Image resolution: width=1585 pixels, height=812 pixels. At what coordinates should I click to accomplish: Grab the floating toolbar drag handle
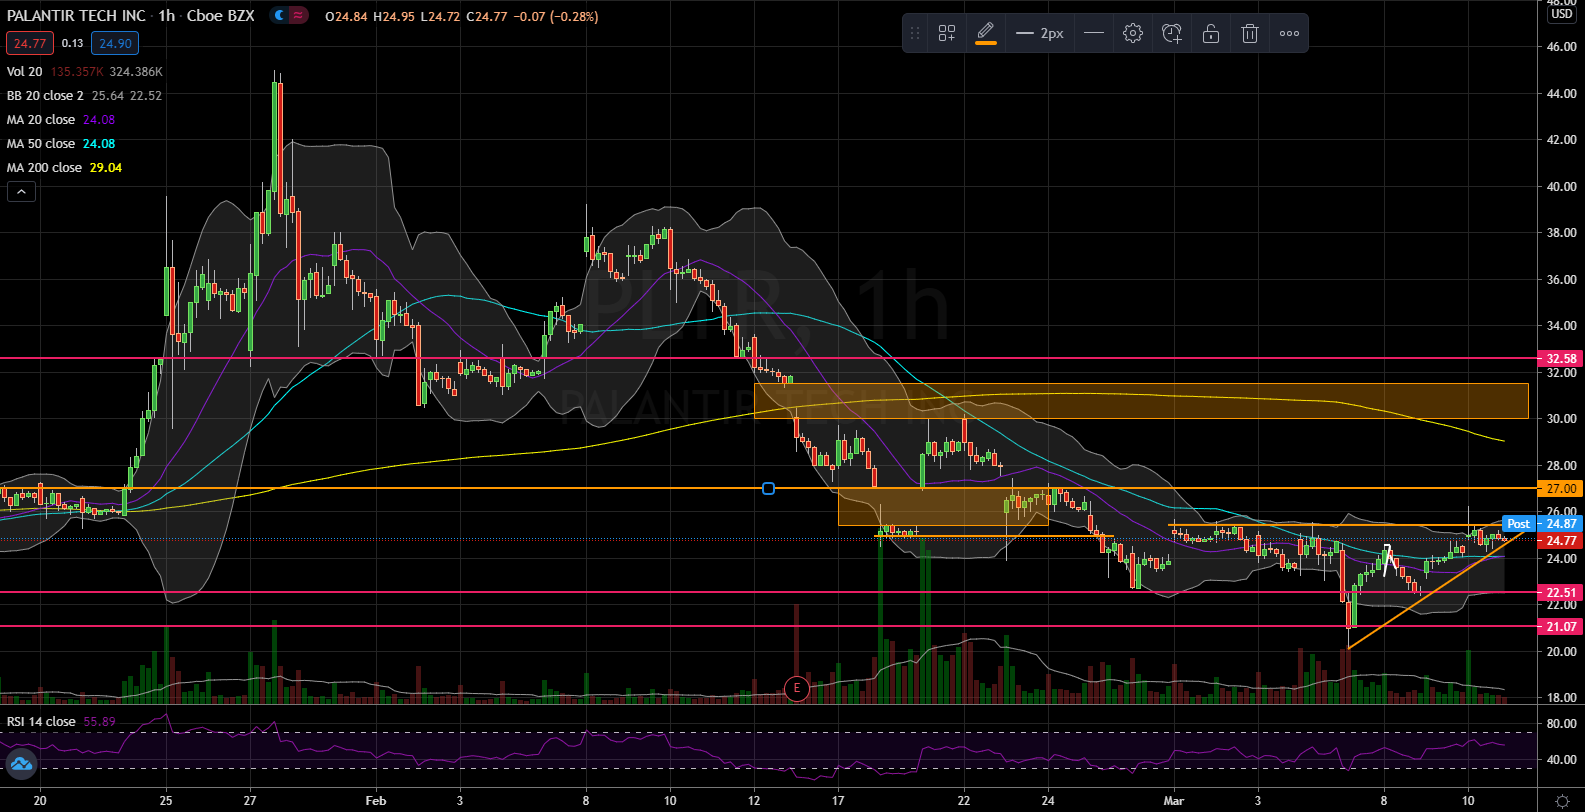click(x=914, y=33)
